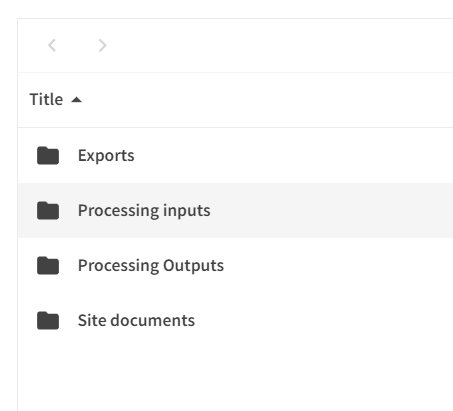Go forward with the right chevron arrow
The width and height of the screenshot is (453, 411).
(x=102, y=45)
